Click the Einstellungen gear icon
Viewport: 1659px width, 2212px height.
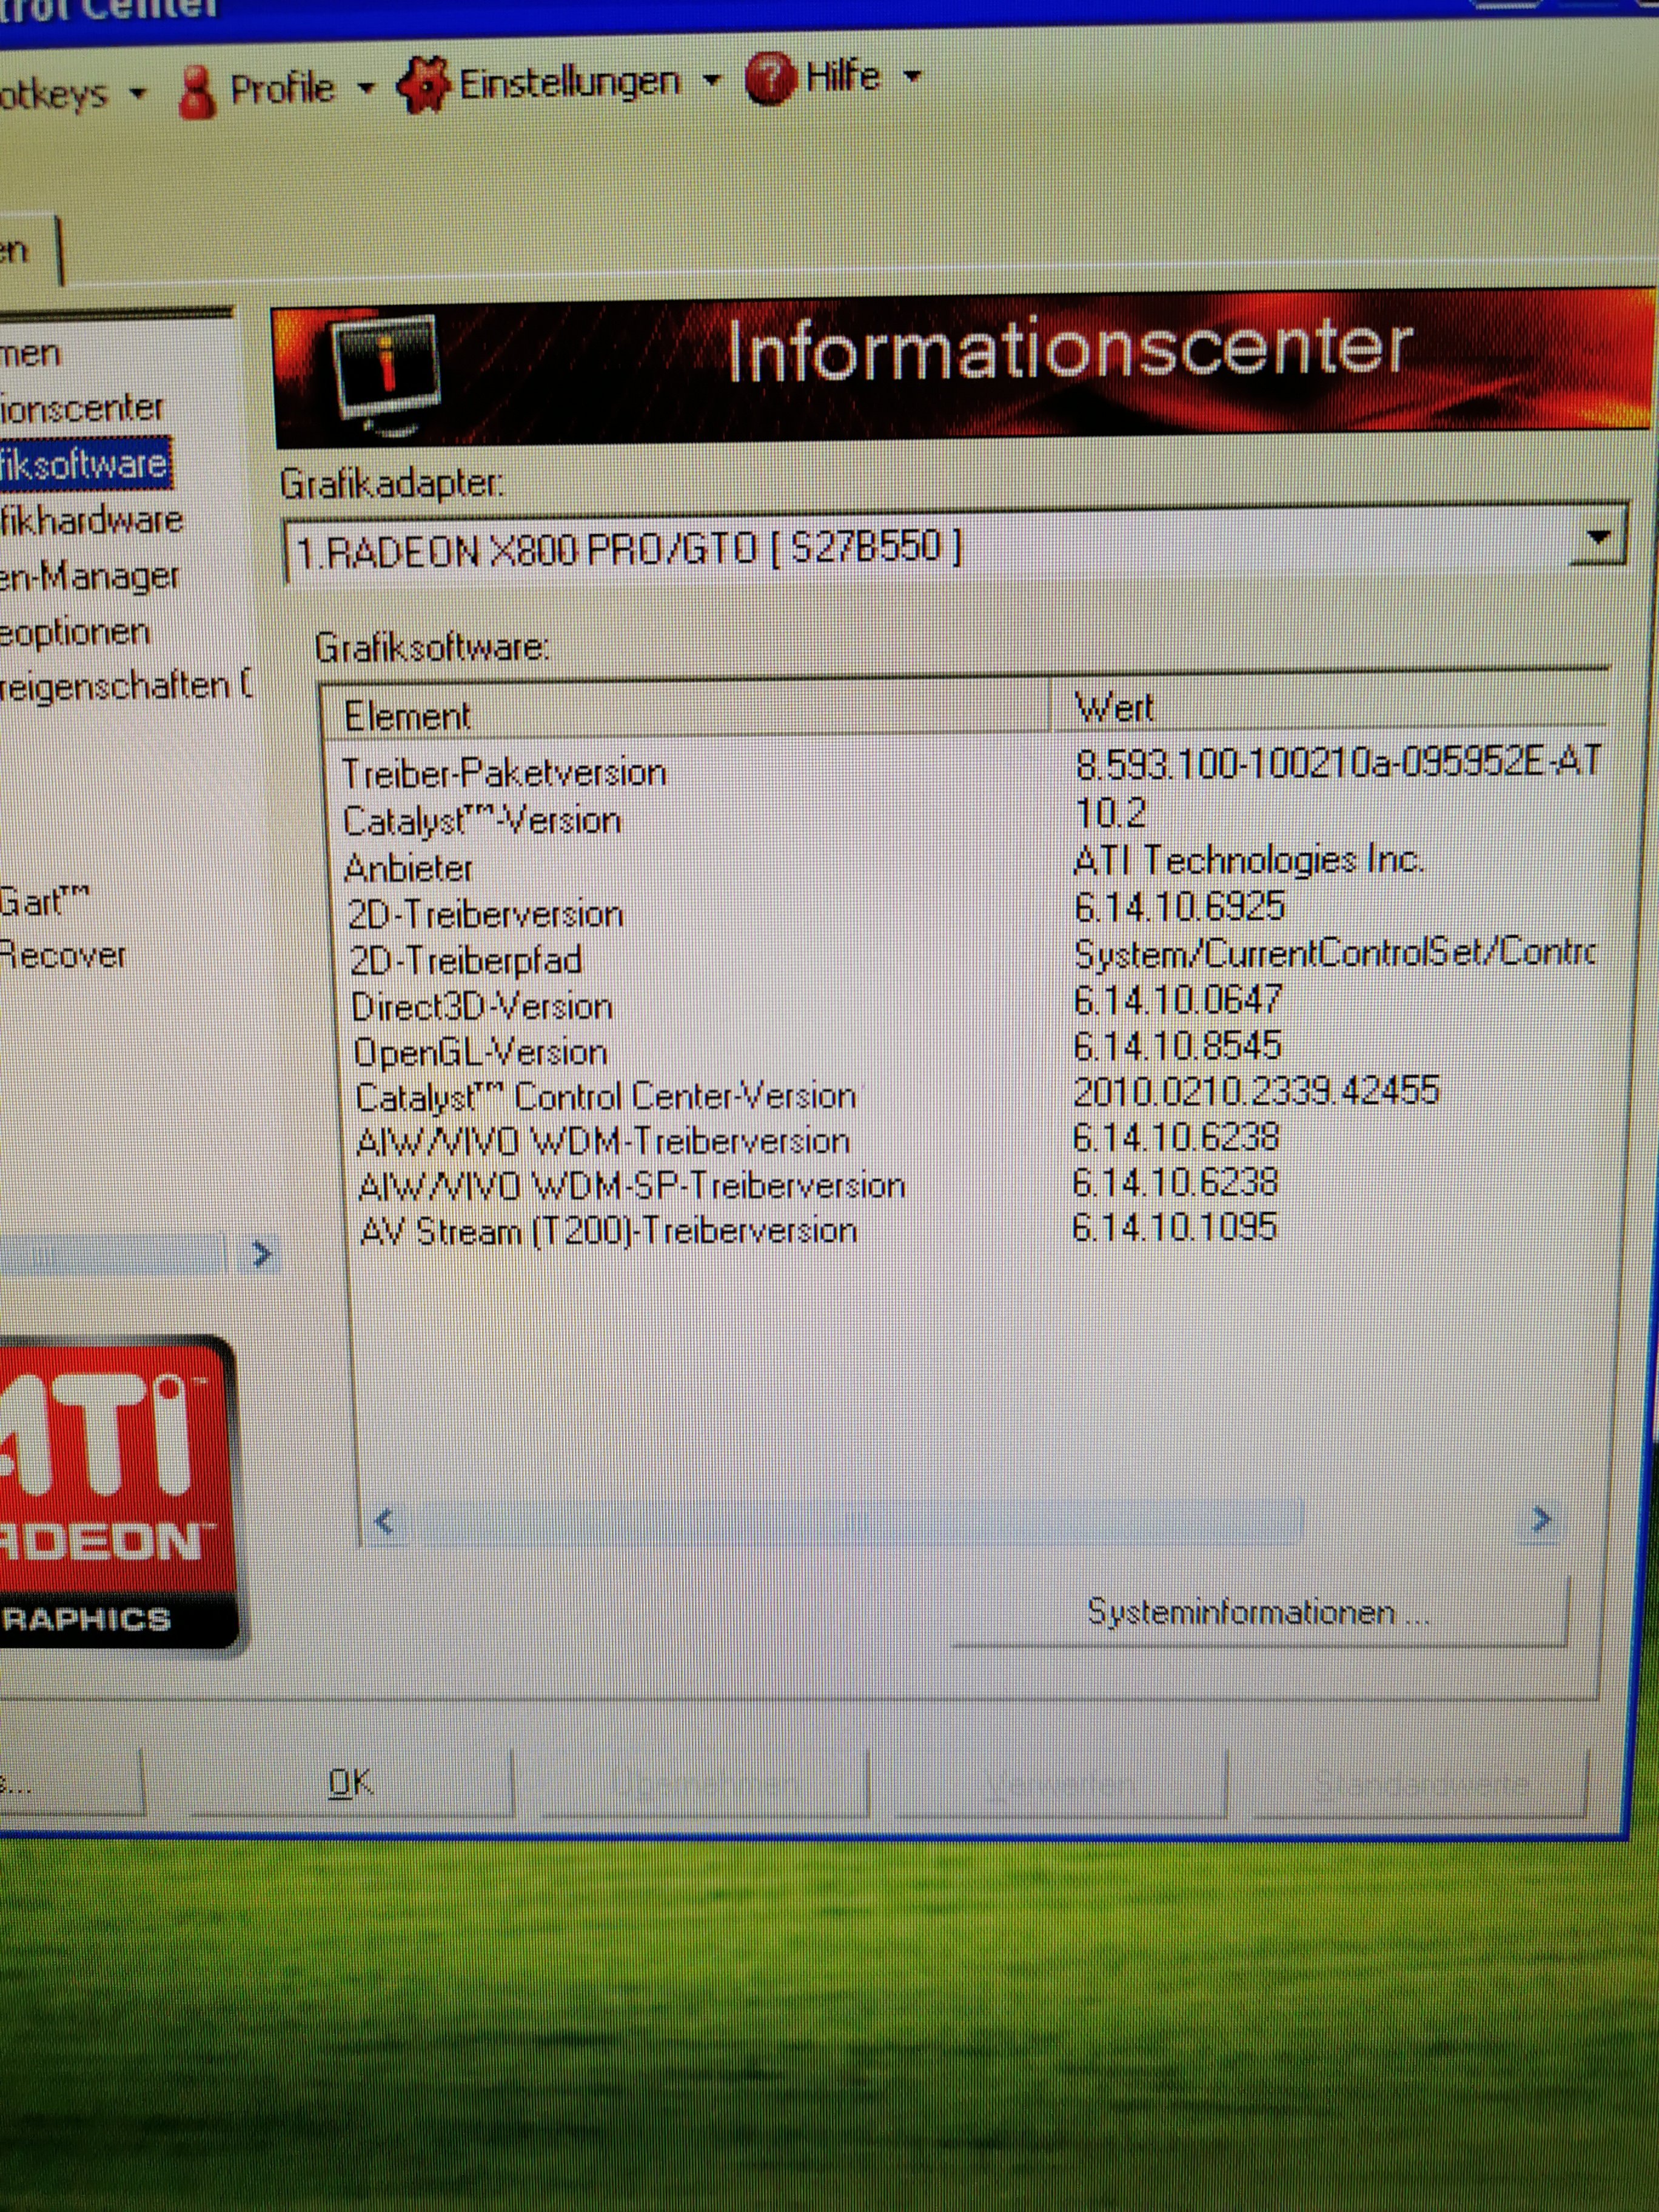(x=425, y=85)
